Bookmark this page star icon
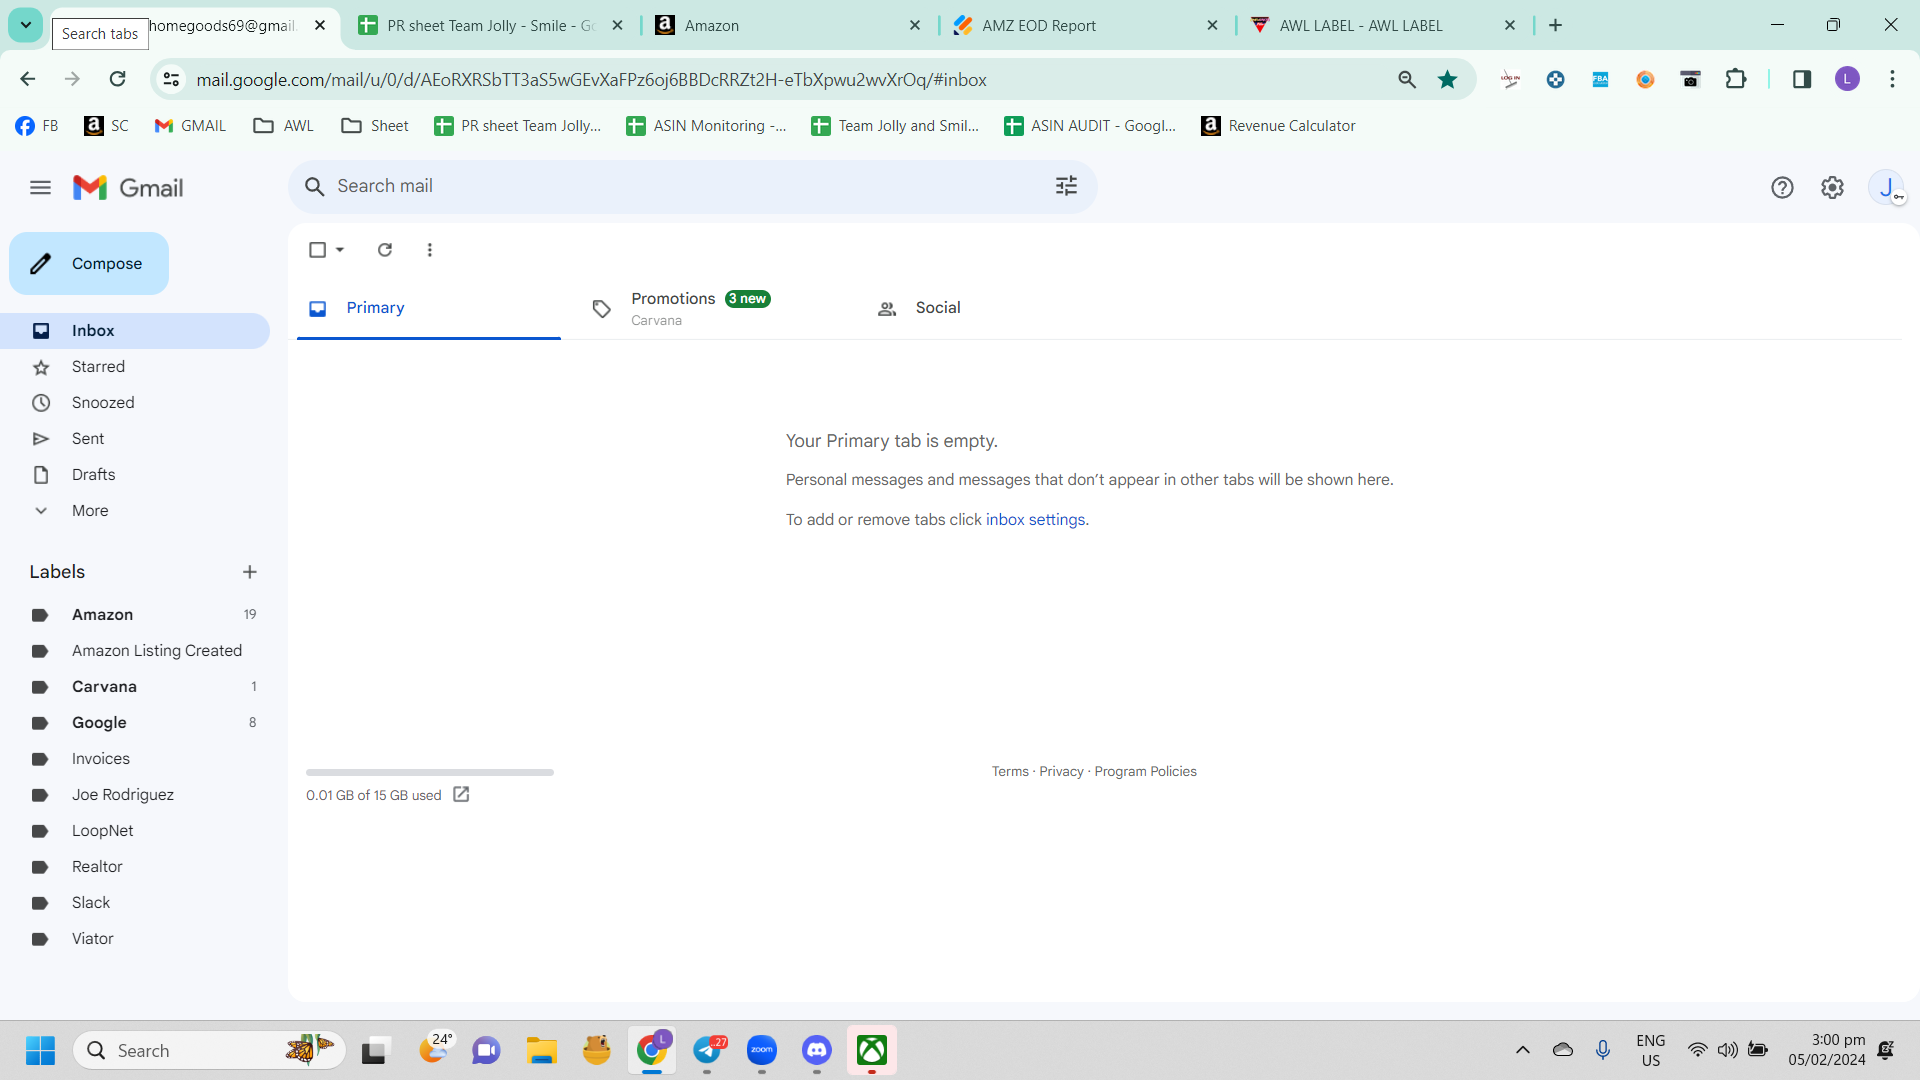The height and width of the screenshot is (1080, 1920). click(1447, 80)
